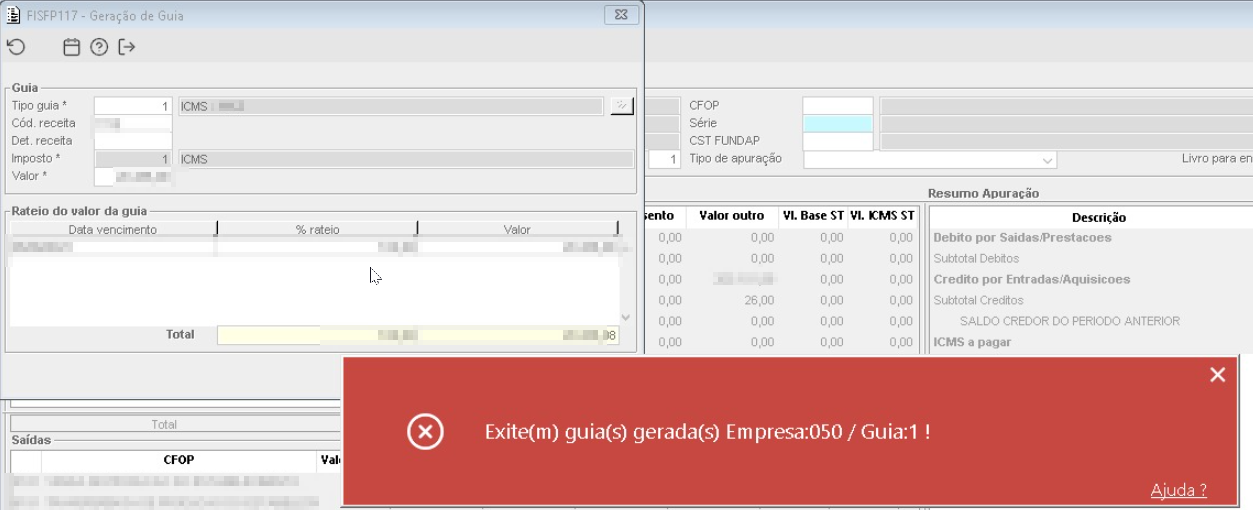The width and height of the screenshot is (1253, 510).
Task: Dismiss the red error notification
Action: (x=1217, y=375)
